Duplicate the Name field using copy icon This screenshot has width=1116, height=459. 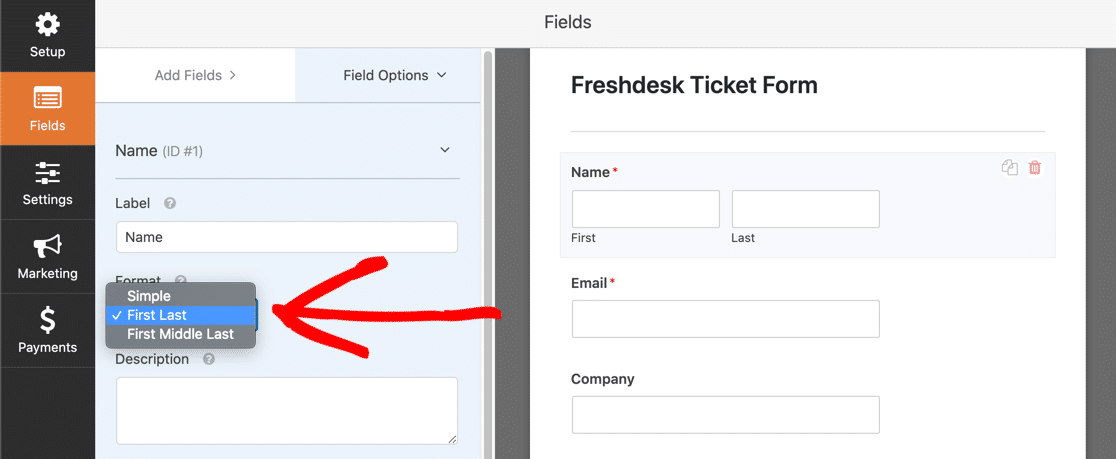[1010, 168]
